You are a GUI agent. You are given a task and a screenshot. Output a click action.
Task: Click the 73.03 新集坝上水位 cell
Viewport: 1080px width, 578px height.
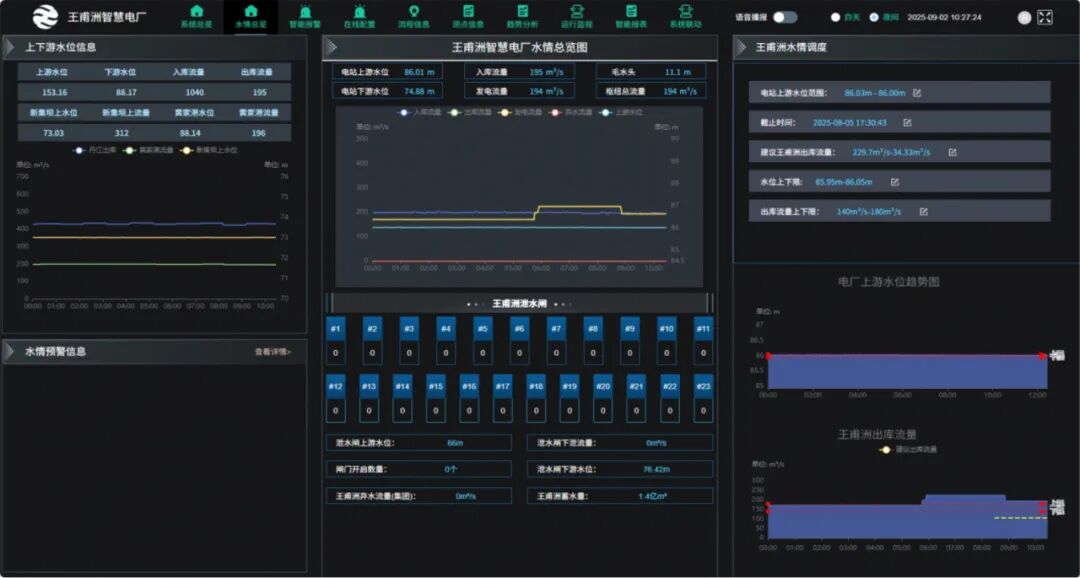(53, 133)
